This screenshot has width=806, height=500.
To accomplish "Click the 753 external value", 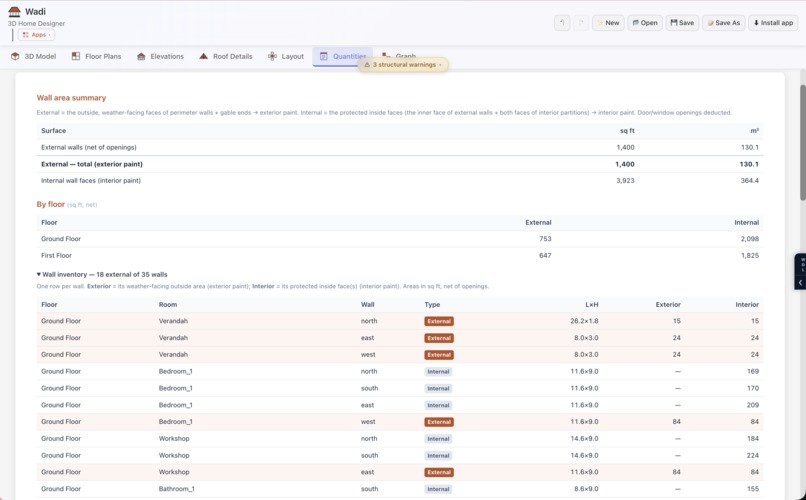I will tap(545, 239).
